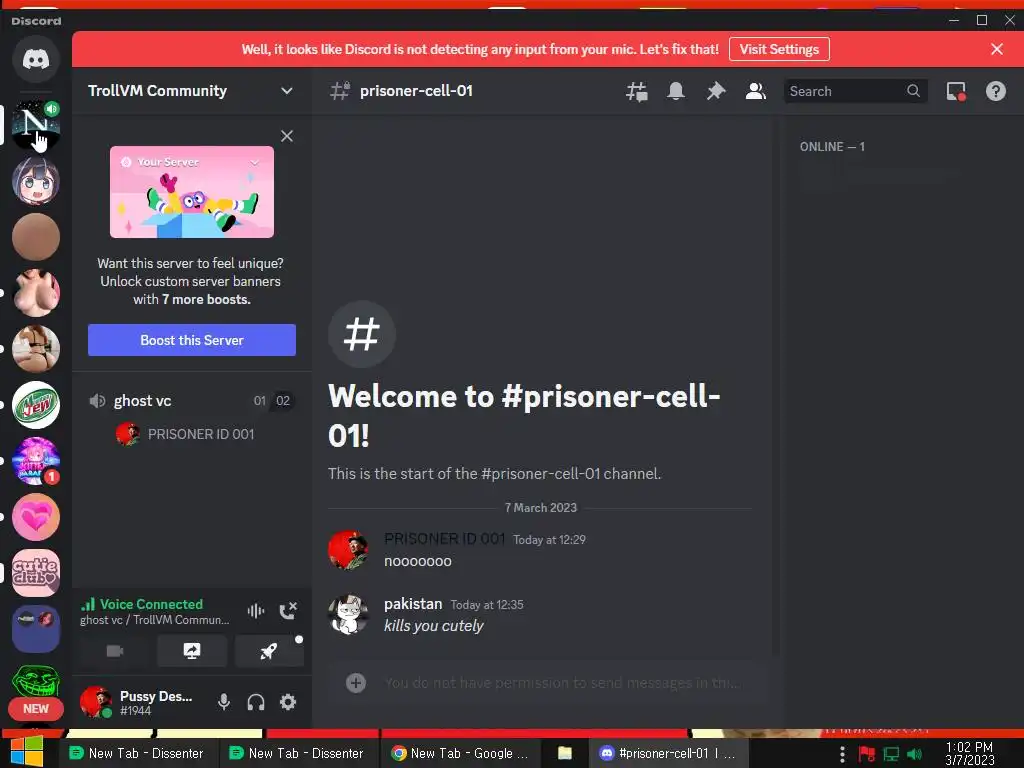Viewport: 1024px width, 768px height.
Task: Click the prisoner-cell-01 channel title
Action: click(416, 91)
